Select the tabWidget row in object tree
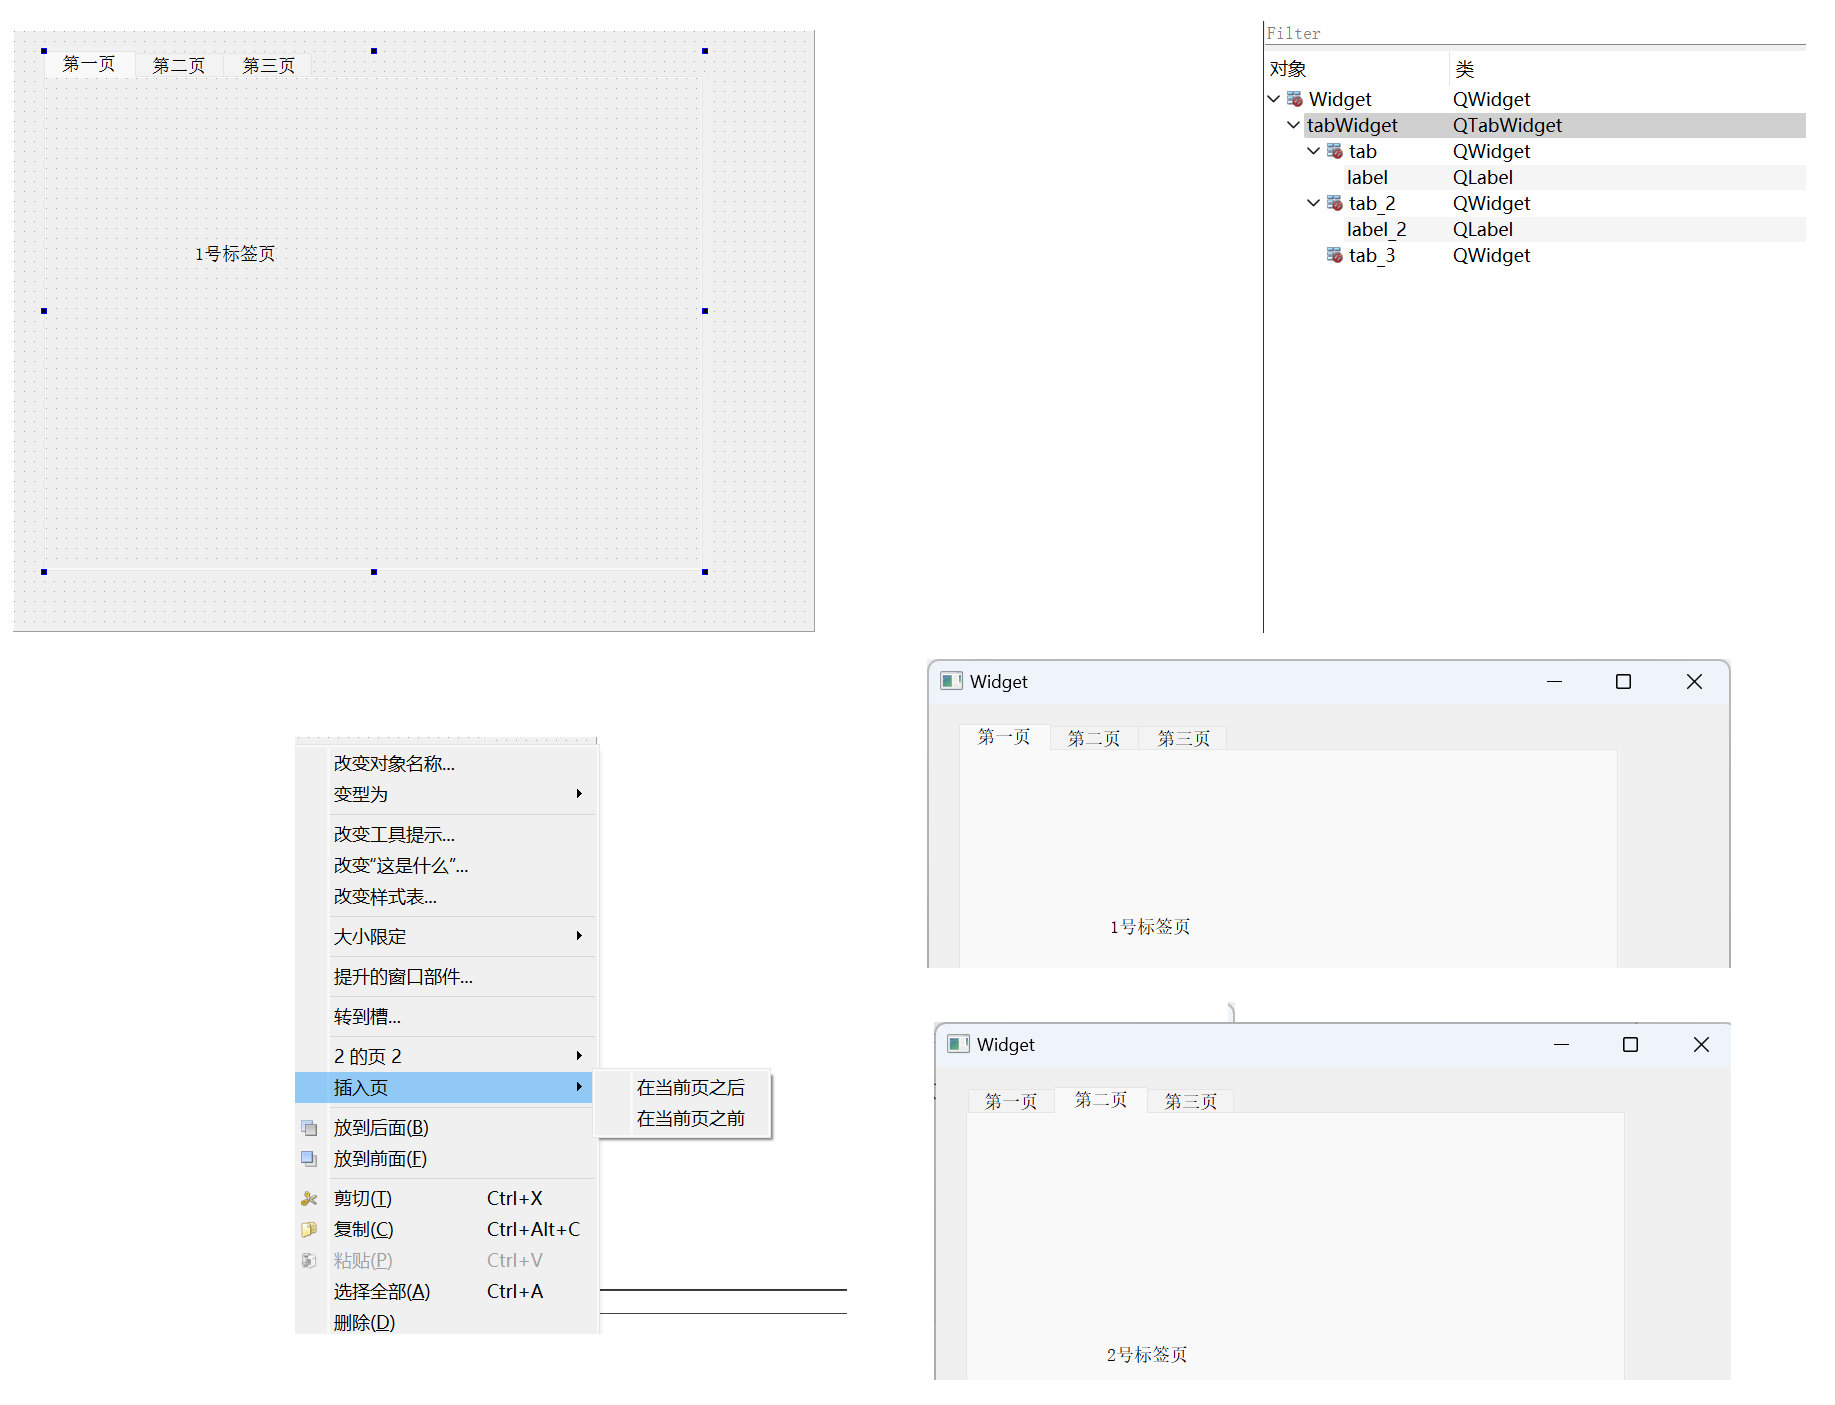This screenshot has width=1835, height=1405. click(x=1535, y=125)
